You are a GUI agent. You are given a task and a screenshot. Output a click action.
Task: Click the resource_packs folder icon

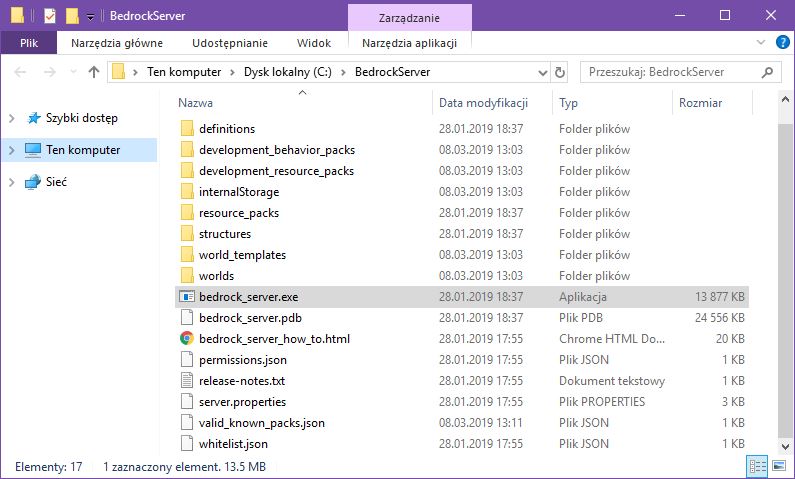click(x=187, y=213)
